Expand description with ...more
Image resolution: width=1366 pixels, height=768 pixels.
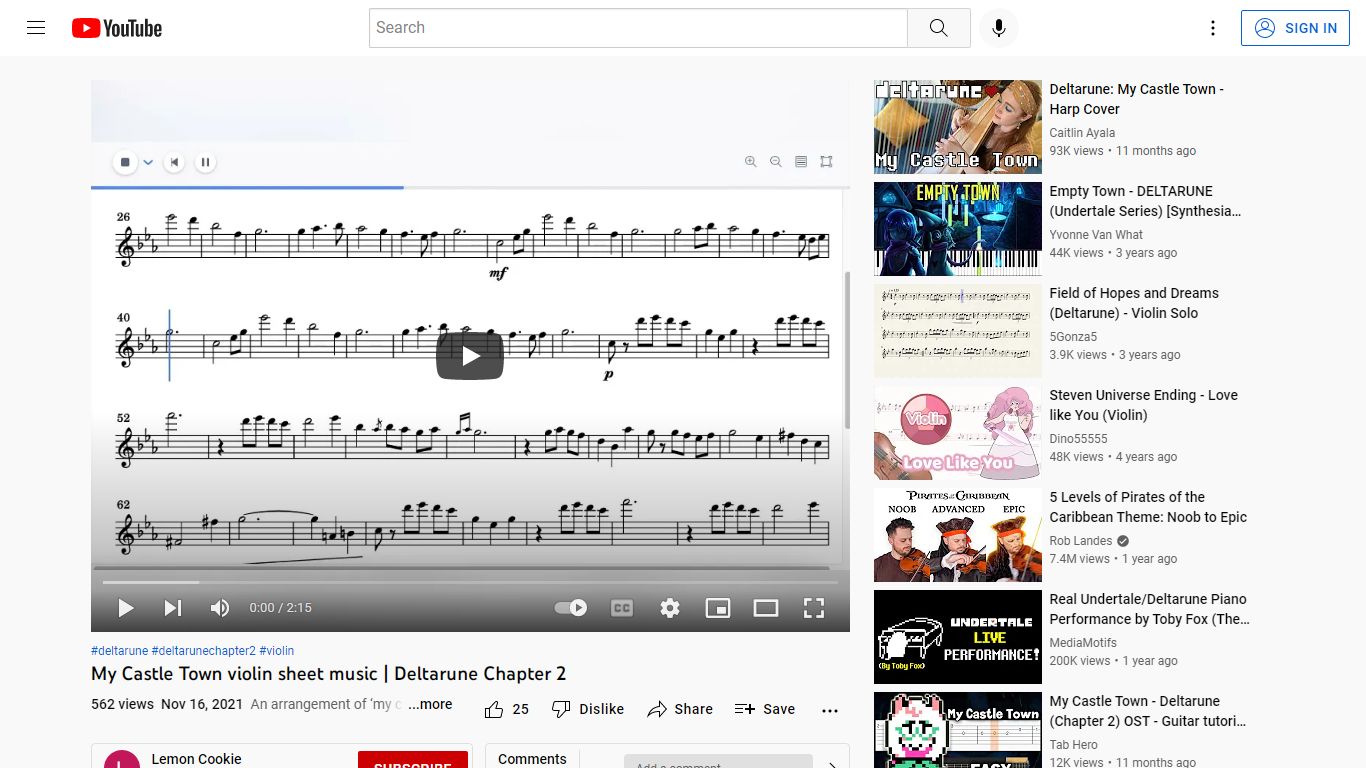click(430, 704)
